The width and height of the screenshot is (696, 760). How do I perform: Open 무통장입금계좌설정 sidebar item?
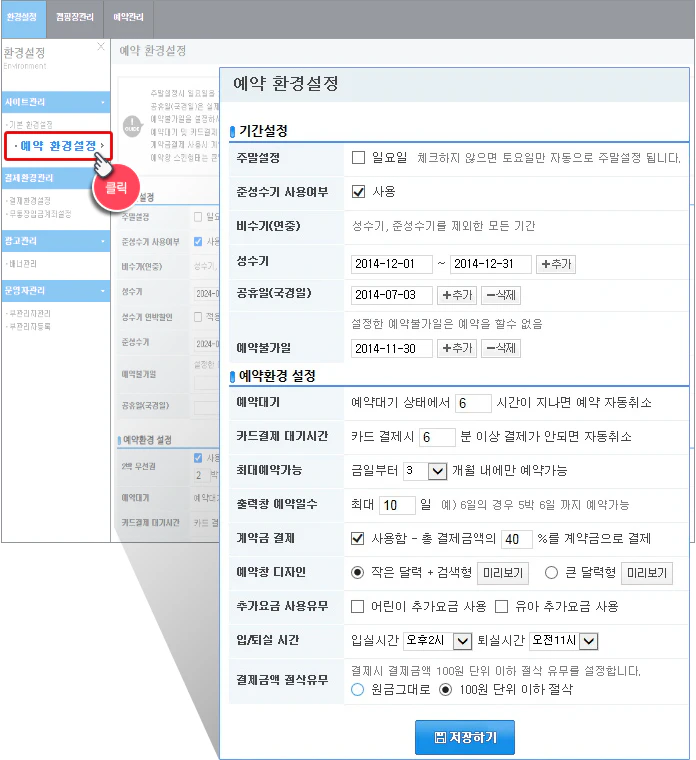[39, 214]
